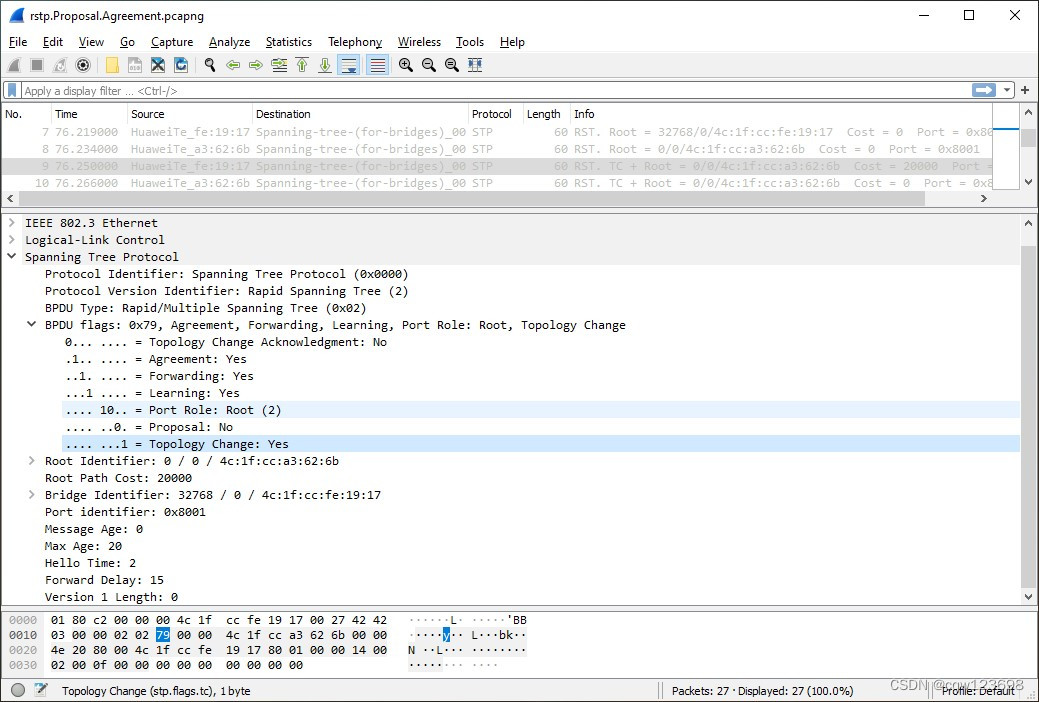Jump to first packet up arrow icon
The width and height of the screenshot is (1039, 702).
[302, 65]
